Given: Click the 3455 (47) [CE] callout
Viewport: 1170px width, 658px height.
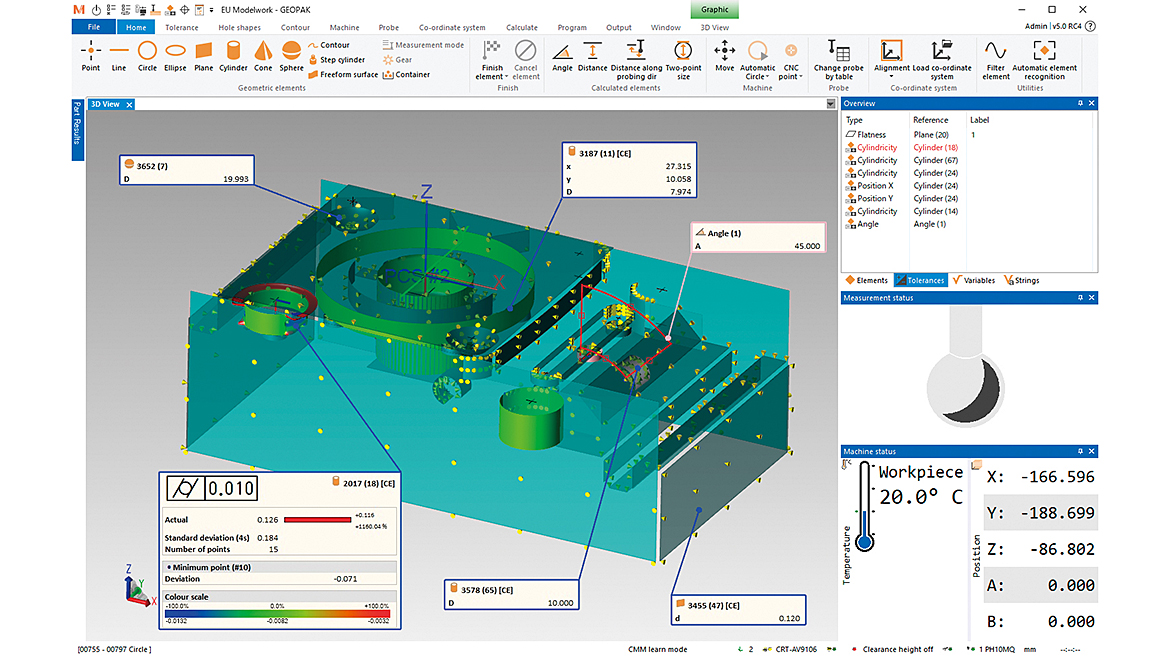Looking at the screenshot, I should (738, 610).
